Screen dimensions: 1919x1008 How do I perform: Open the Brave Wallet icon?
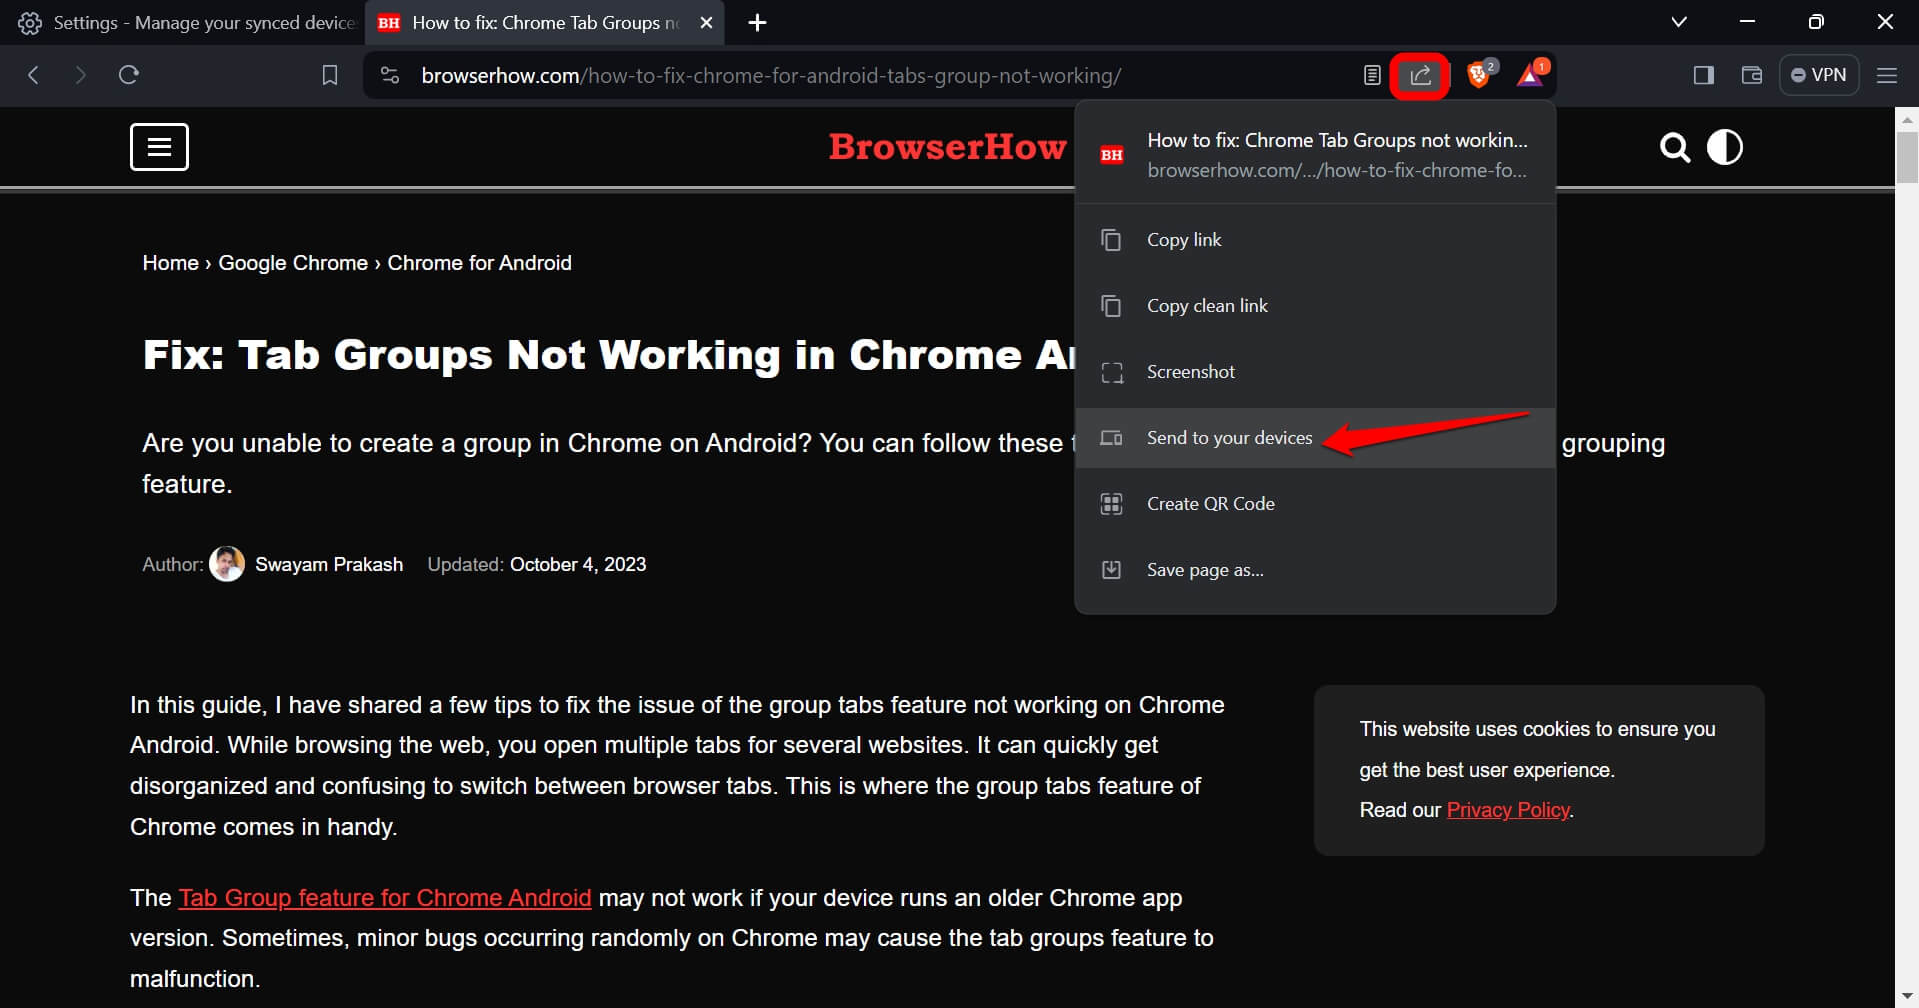1751,75
